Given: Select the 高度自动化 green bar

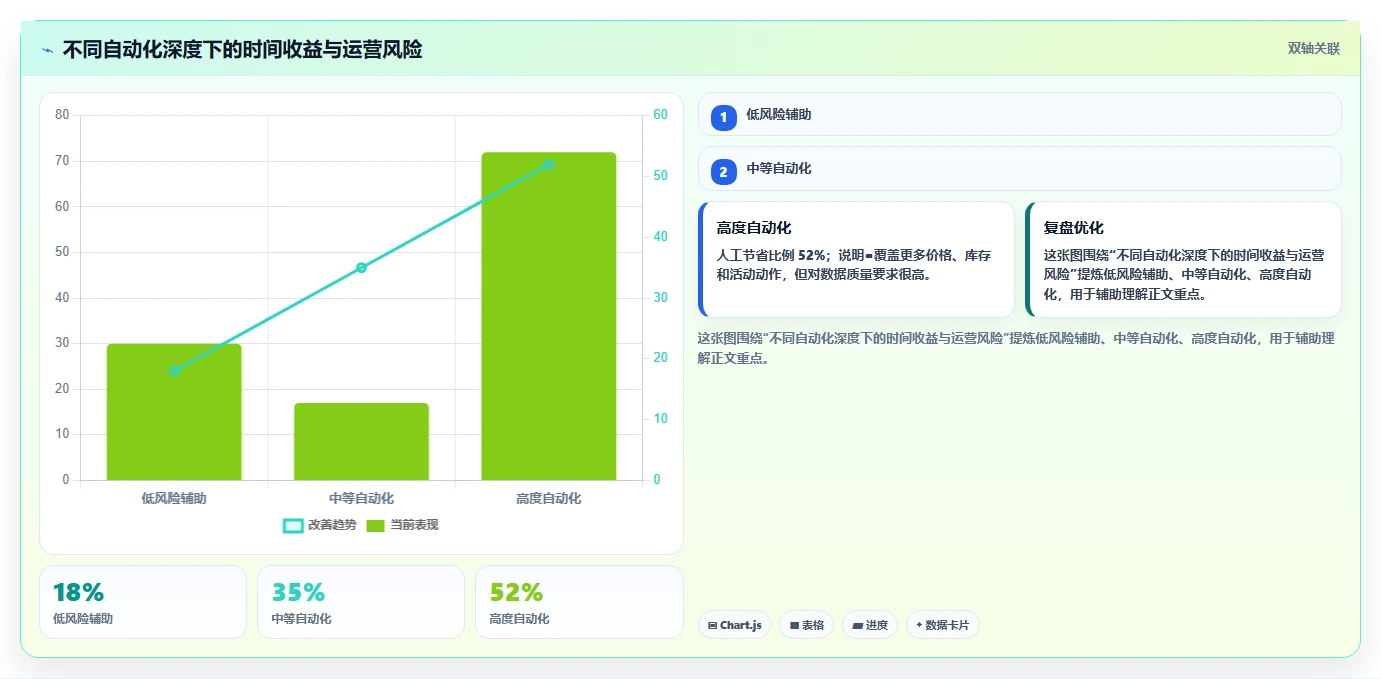Looking at the screenshot, I should 548,316.
